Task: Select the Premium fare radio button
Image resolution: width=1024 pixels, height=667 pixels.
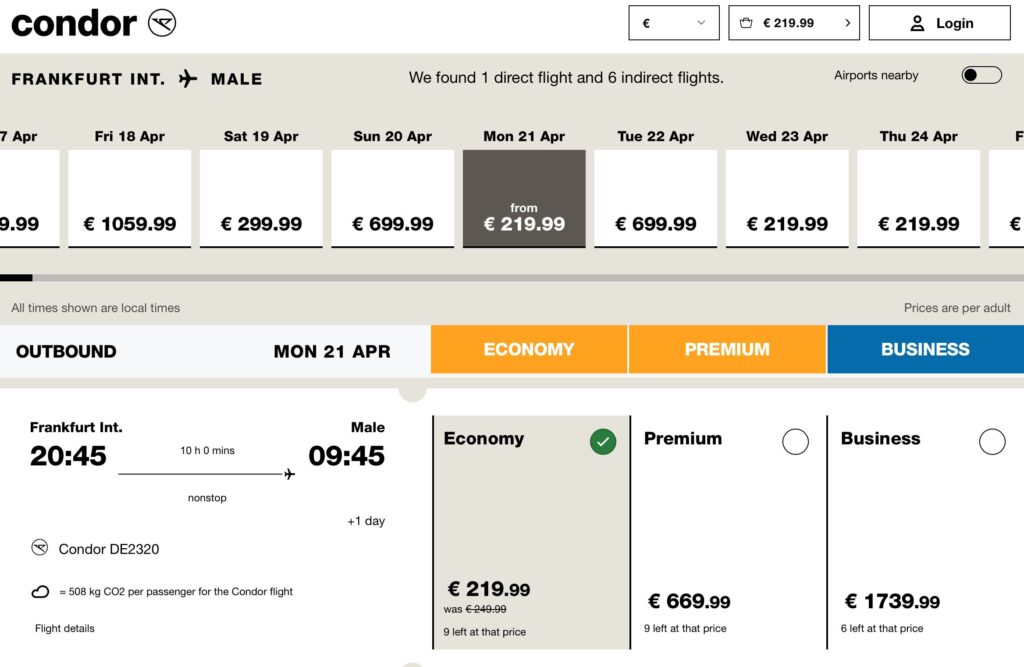Action: (x=795, y=442)
